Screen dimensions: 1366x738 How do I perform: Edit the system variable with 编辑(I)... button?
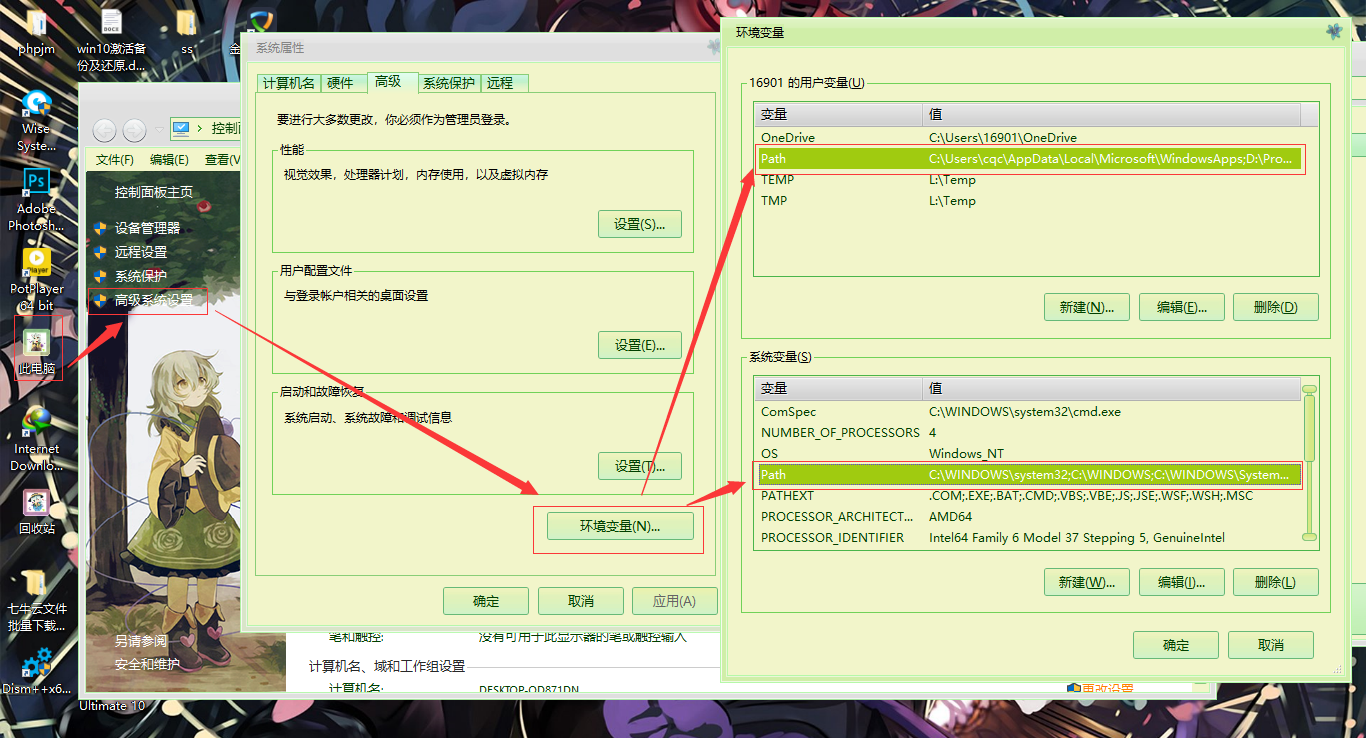click(x=1182, y=582)
